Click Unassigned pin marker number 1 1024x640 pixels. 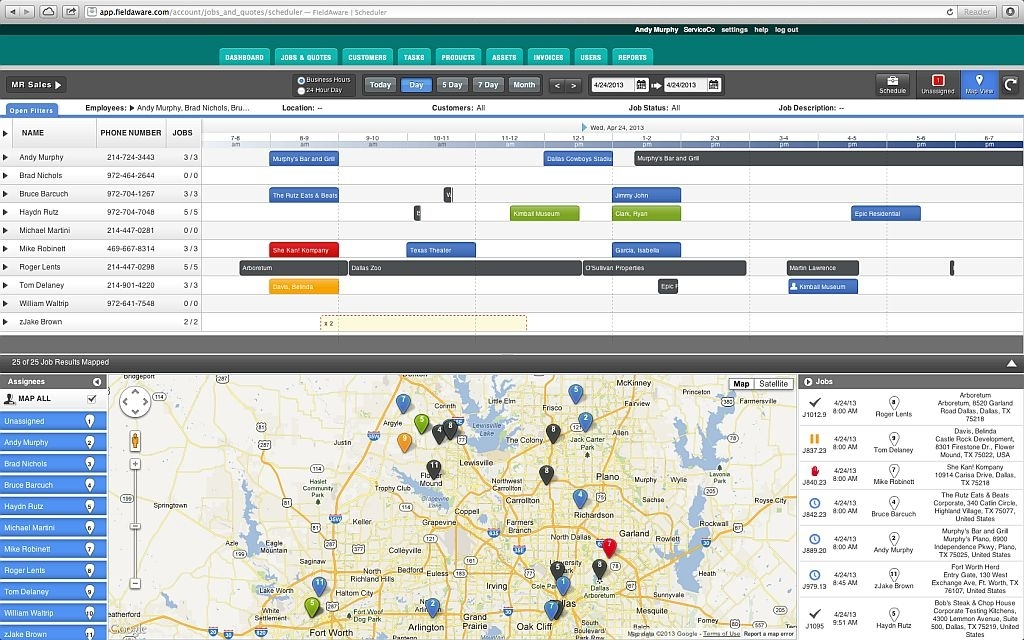90,421
